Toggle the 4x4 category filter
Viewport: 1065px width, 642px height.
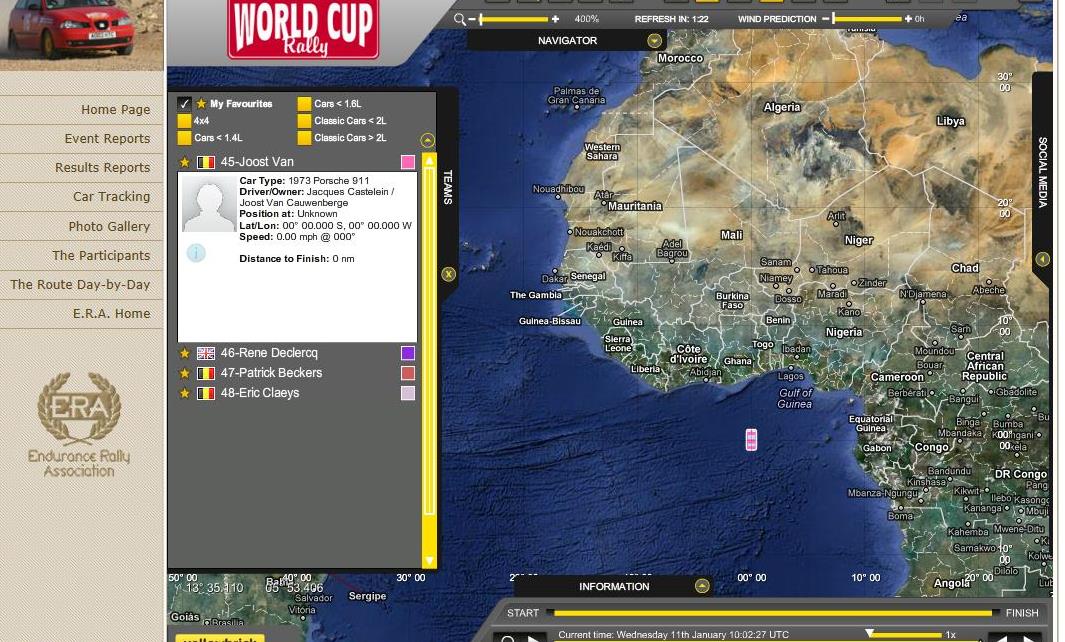(x=184, y=121)
